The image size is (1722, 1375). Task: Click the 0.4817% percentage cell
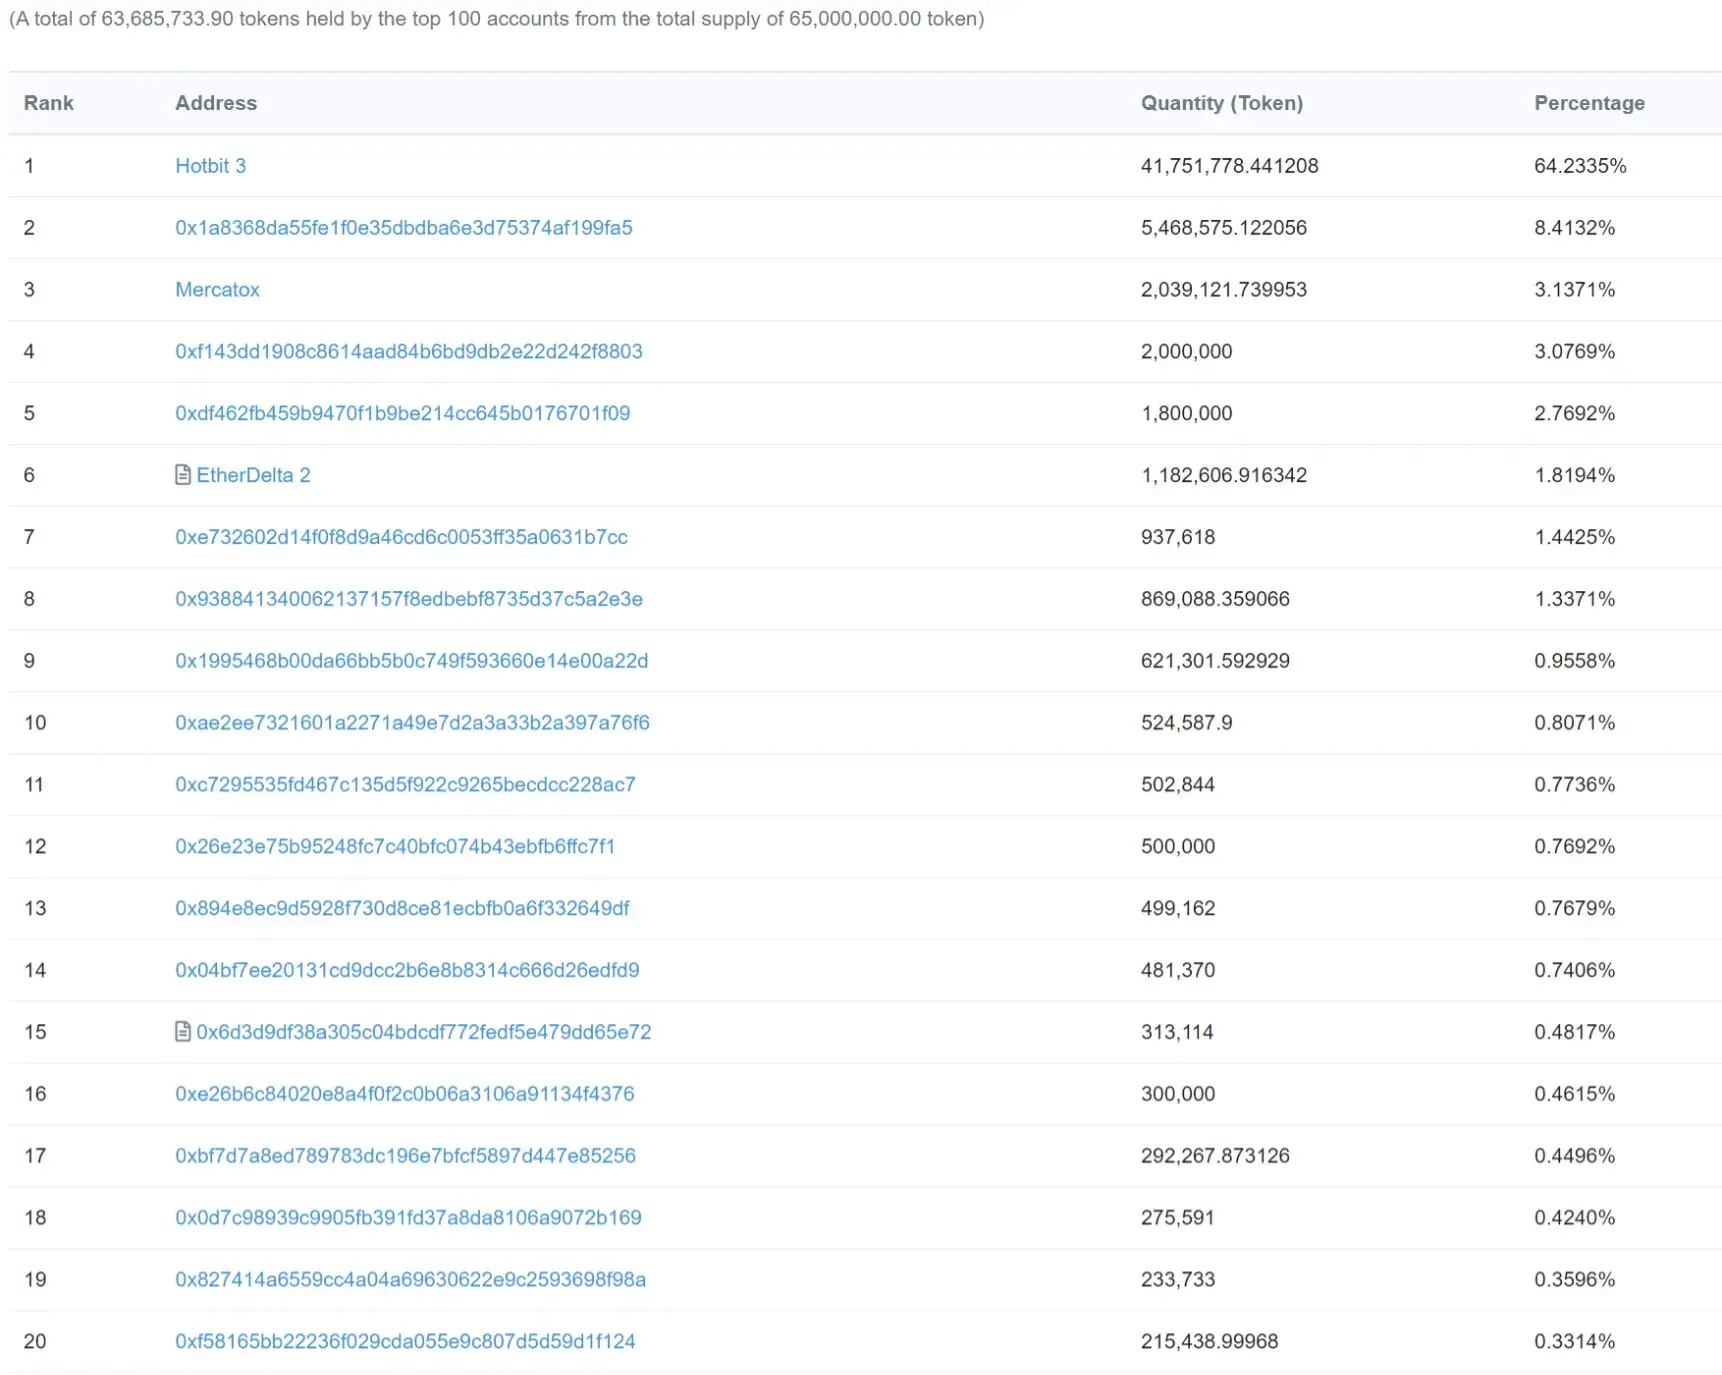(x=1575, y=1032)
